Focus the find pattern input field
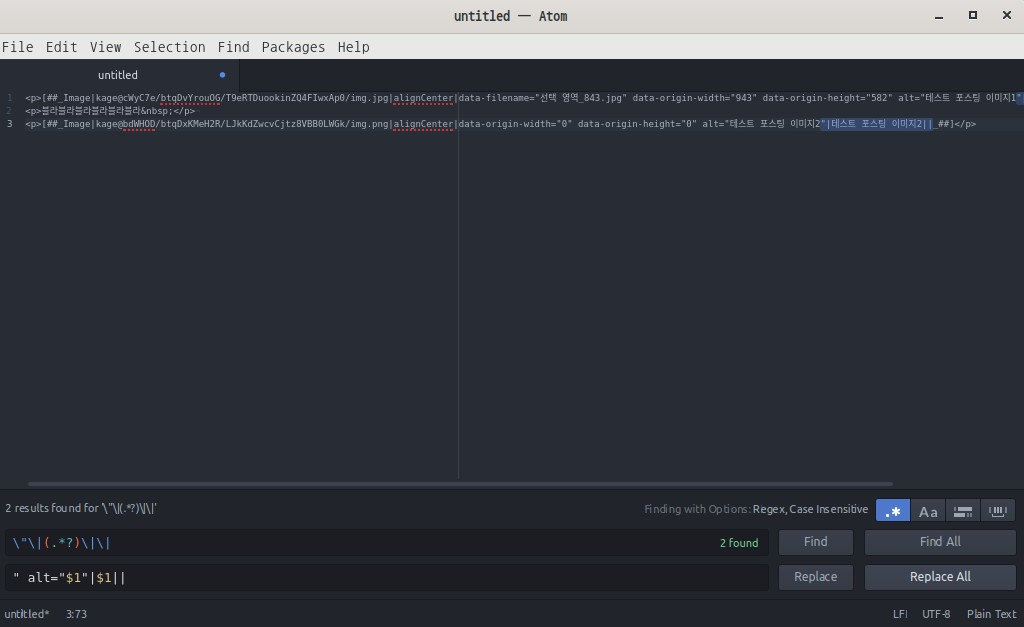The width and height of the screenshot is (1024, 627). pos(387,543)
